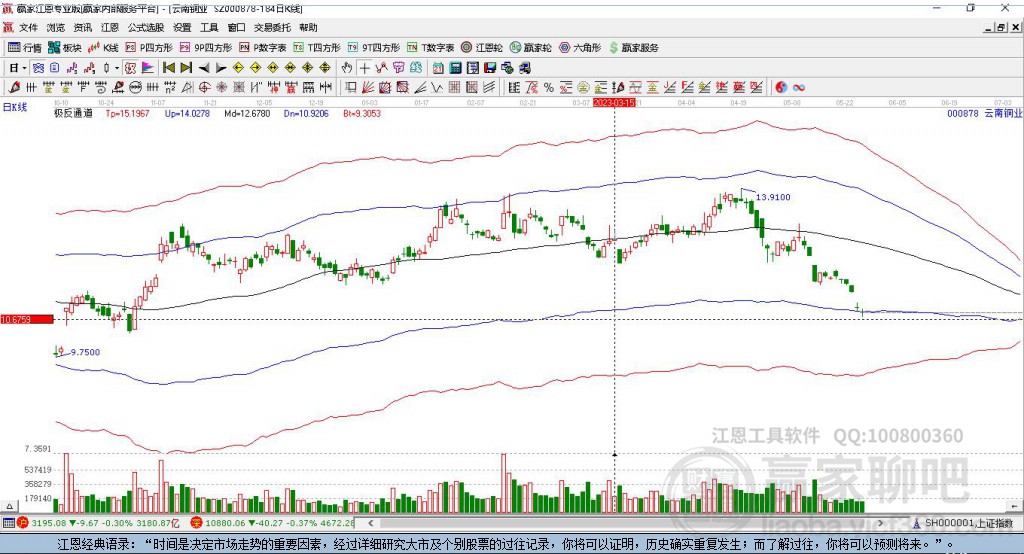Screen dimensions: 1024x554
Task: Click the horizontal scrollbar track
Action: tap(625, 523)
